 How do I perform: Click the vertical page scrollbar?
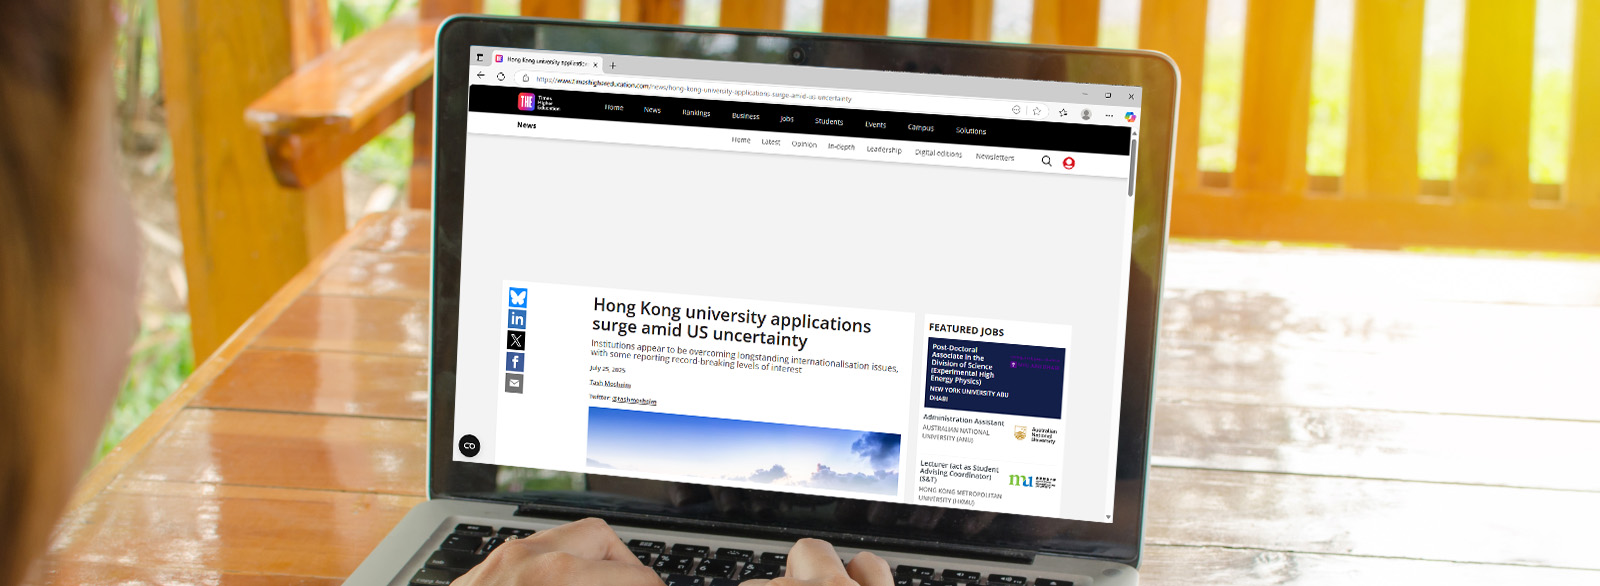coord(1132,166)
